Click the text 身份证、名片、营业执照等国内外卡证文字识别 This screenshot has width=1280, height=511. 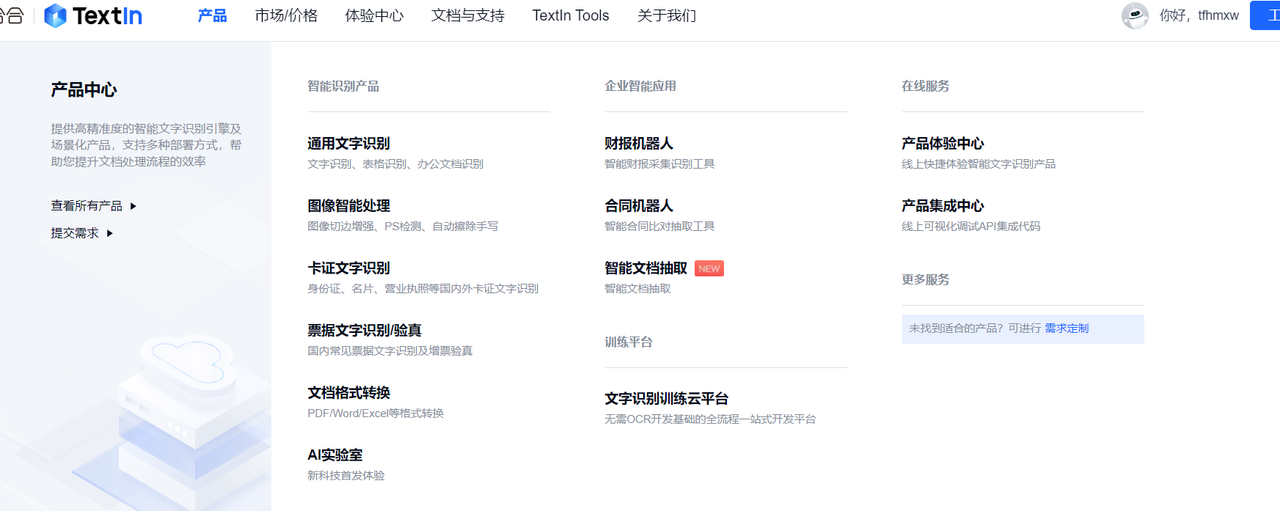point(423,289)
